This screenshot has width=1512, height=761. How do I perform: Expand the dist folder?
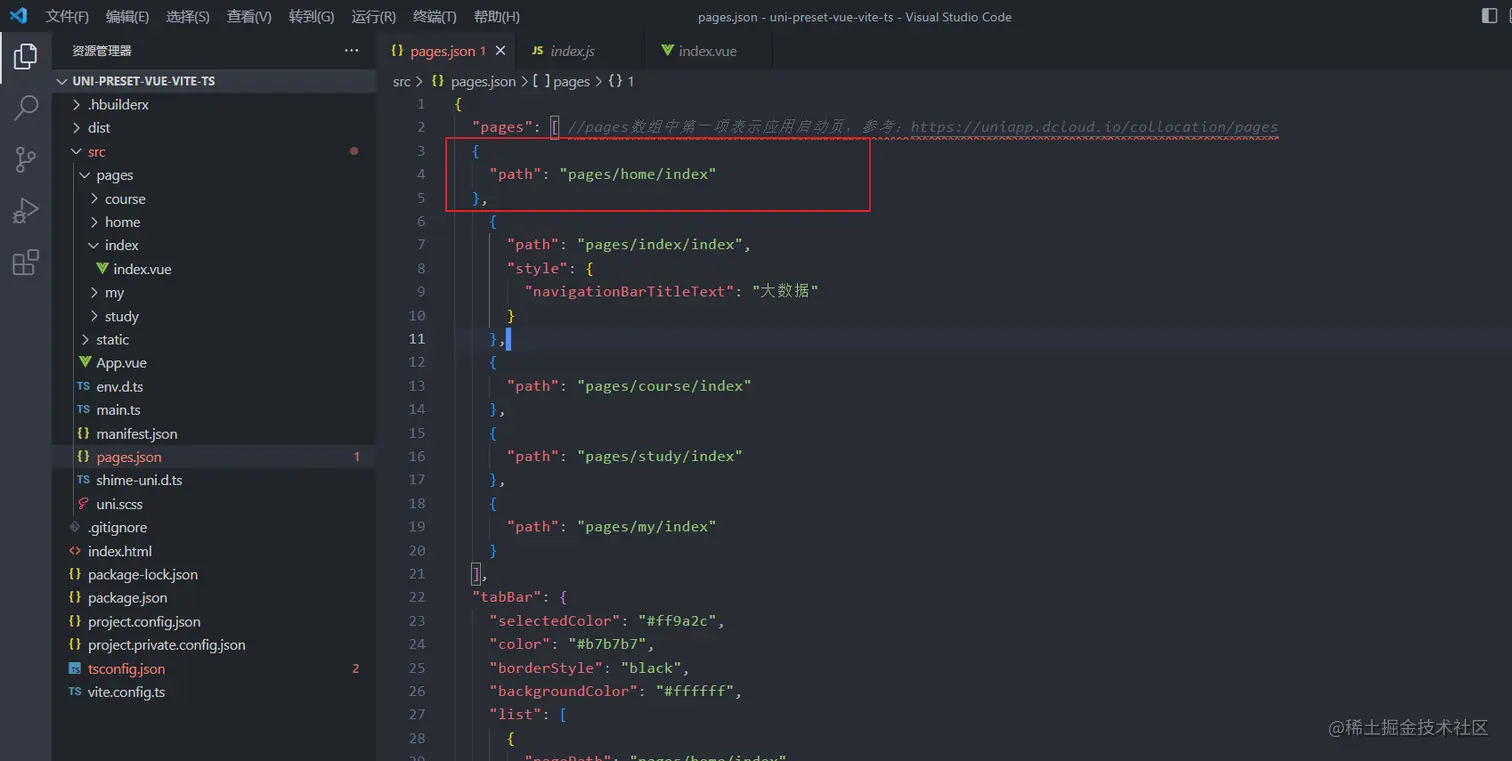[76, 128]
